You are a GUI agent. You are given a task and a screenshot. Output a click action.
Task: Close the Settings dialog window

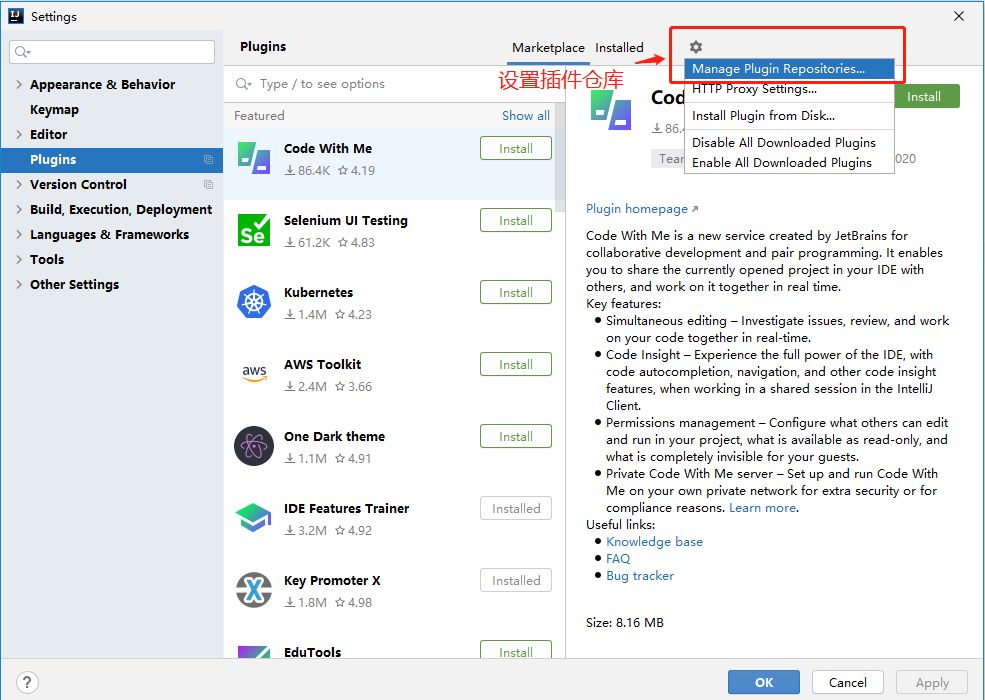pos(959,16)
